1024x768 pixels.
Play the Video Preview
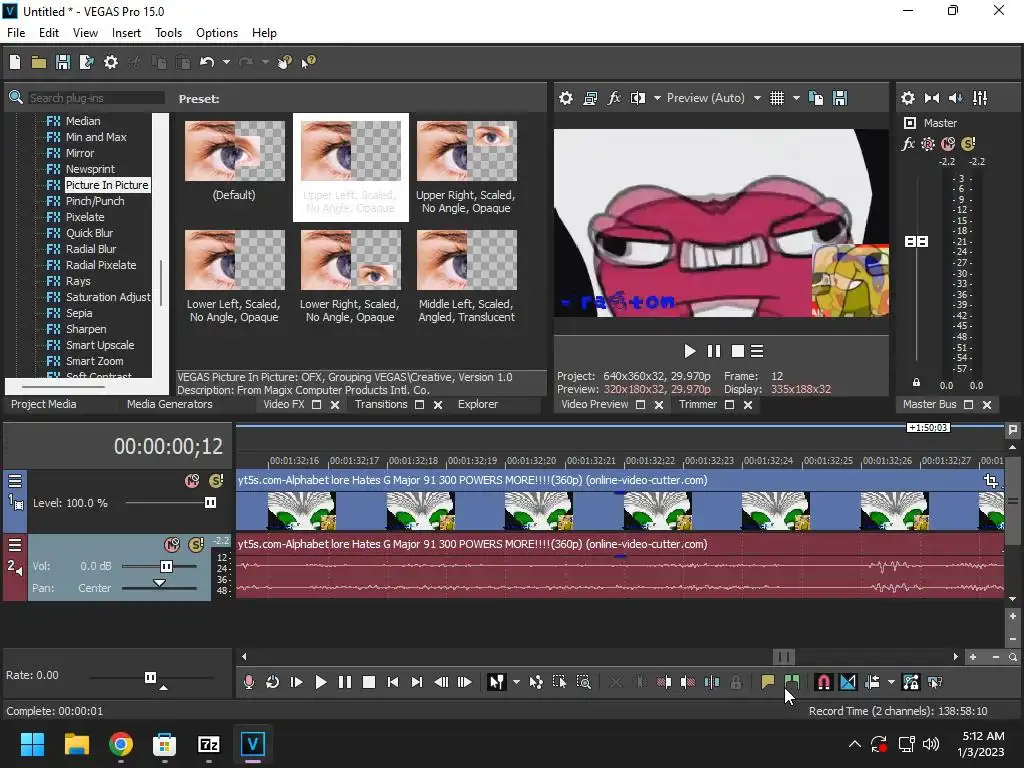690,351
